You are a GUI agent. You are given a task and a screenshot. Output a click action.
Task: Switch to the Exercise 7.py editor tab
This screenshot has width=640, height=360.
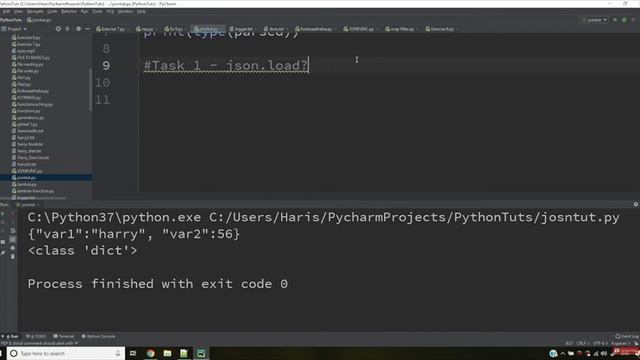113,29
